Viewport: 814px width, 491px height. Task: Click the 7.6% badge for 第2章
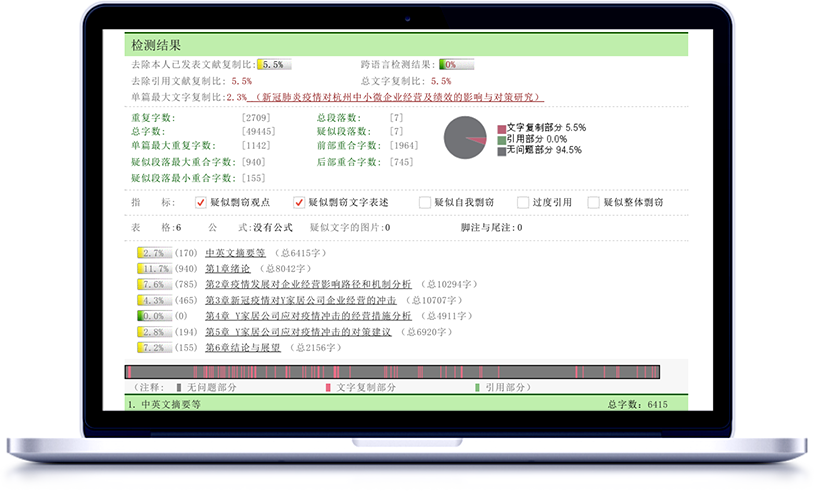154,284
